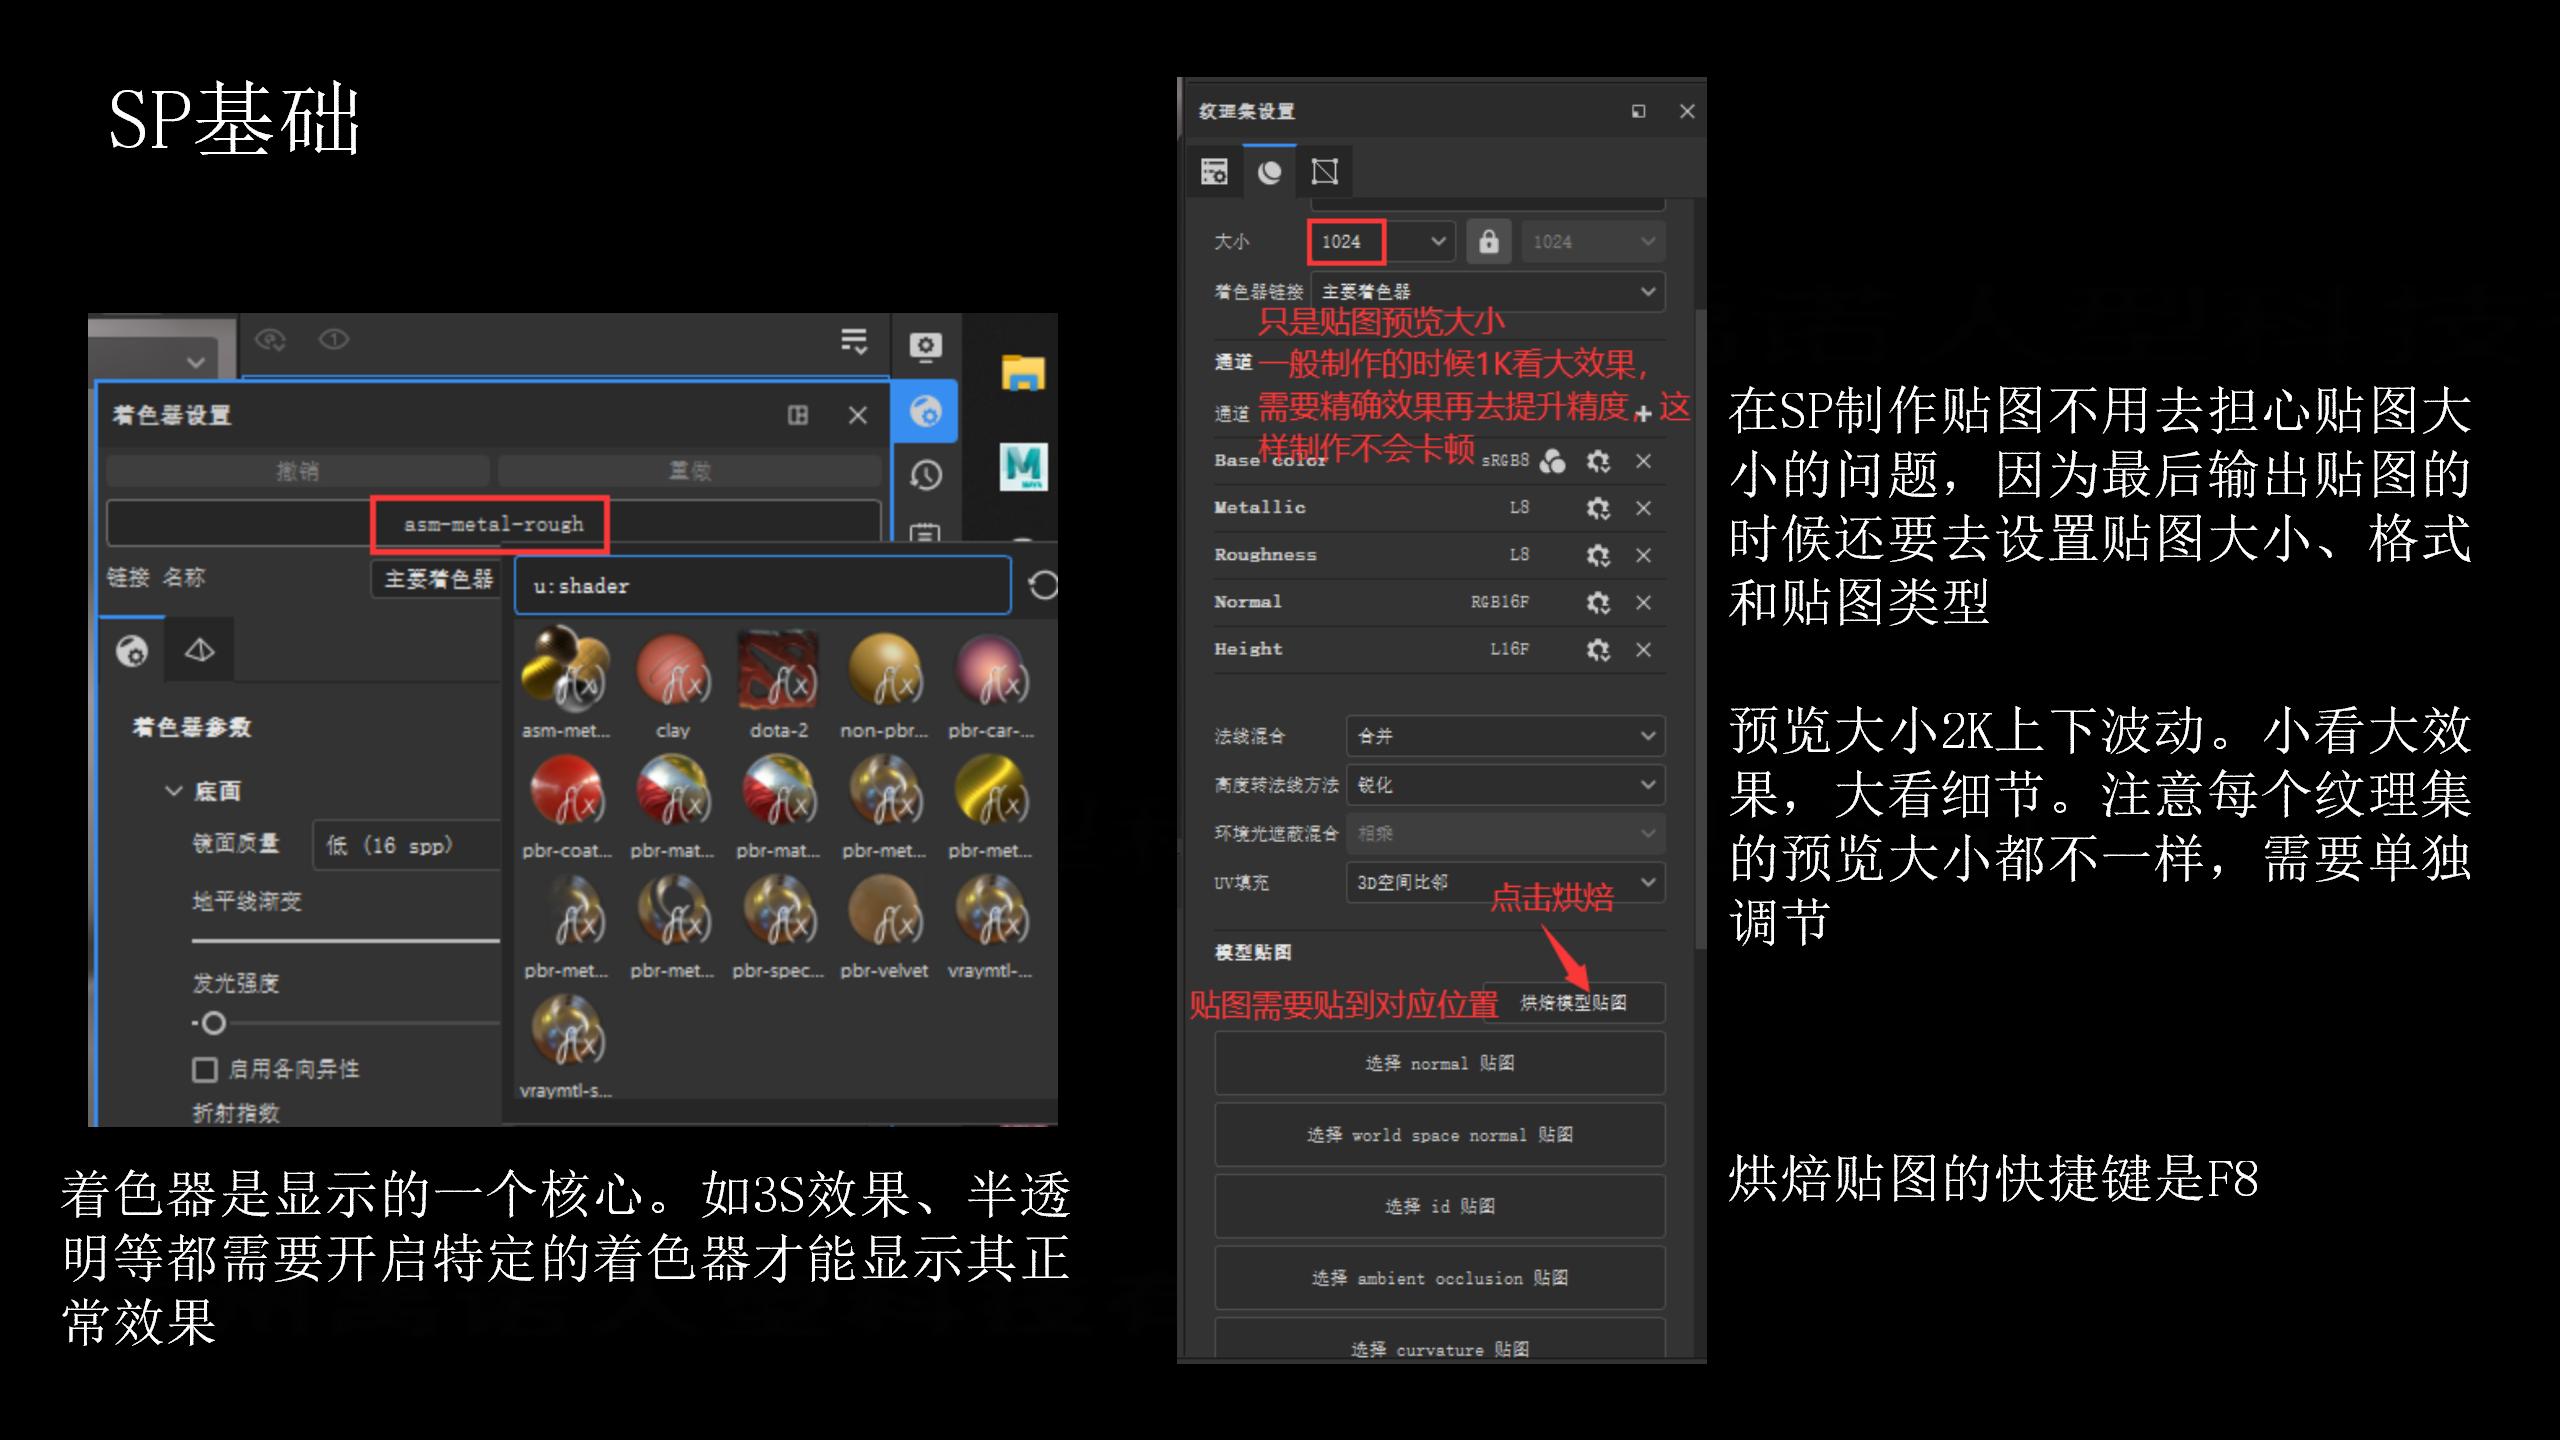Viewport: 2560px width, 1440px height.
Task: Open the UV填充 3D空间比邻 dropdown
Action: pyautogui.click(x=1506, y=883)
